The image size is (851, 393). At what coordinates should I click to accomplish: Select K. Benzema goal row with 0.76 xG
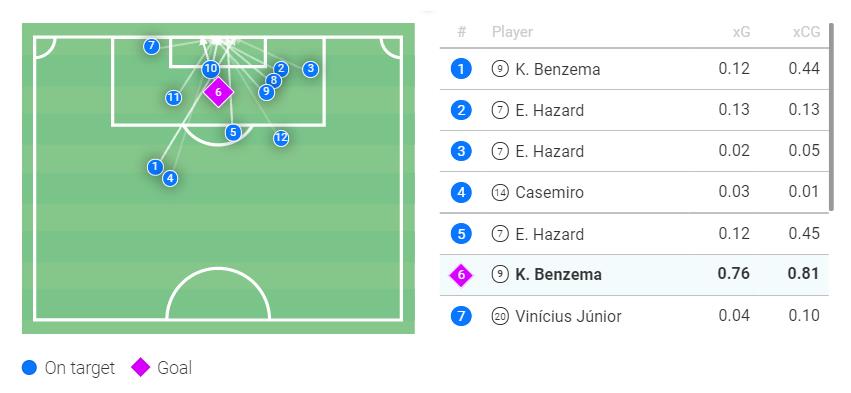634,275
